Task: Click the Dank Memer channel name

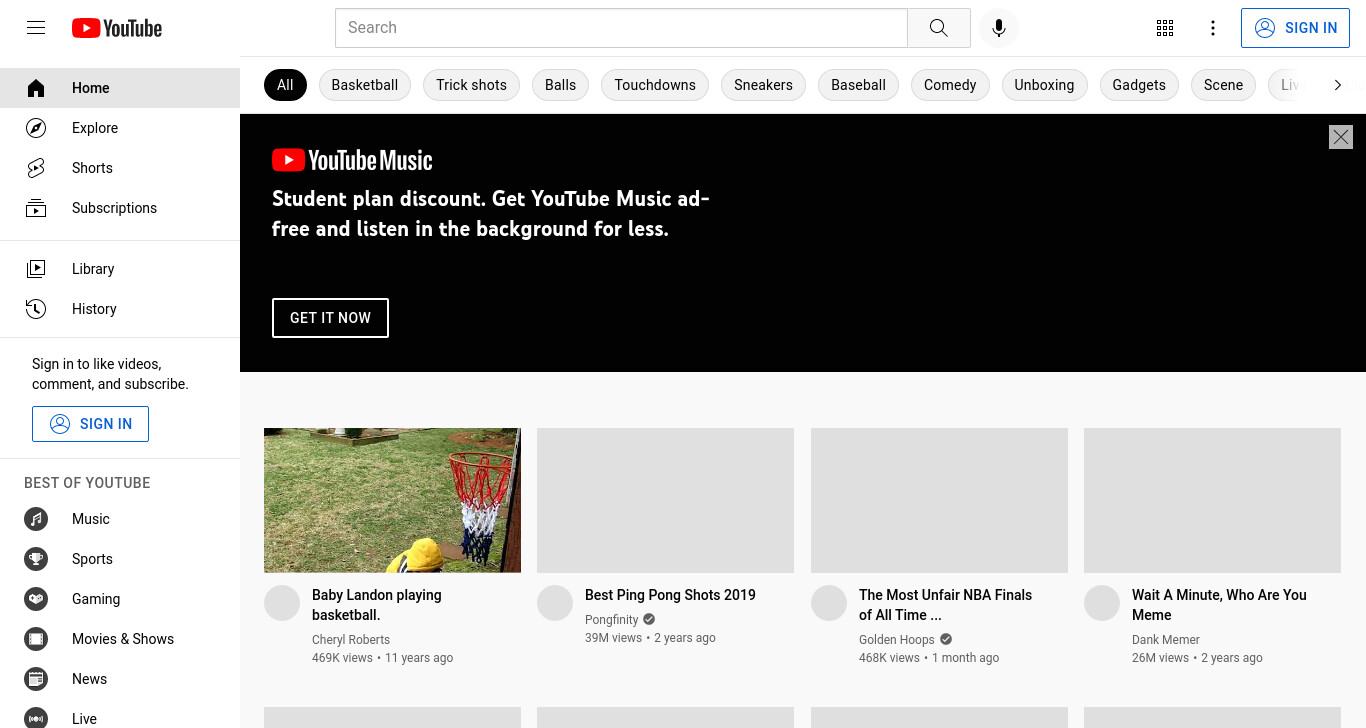Action: (1166, 640)
